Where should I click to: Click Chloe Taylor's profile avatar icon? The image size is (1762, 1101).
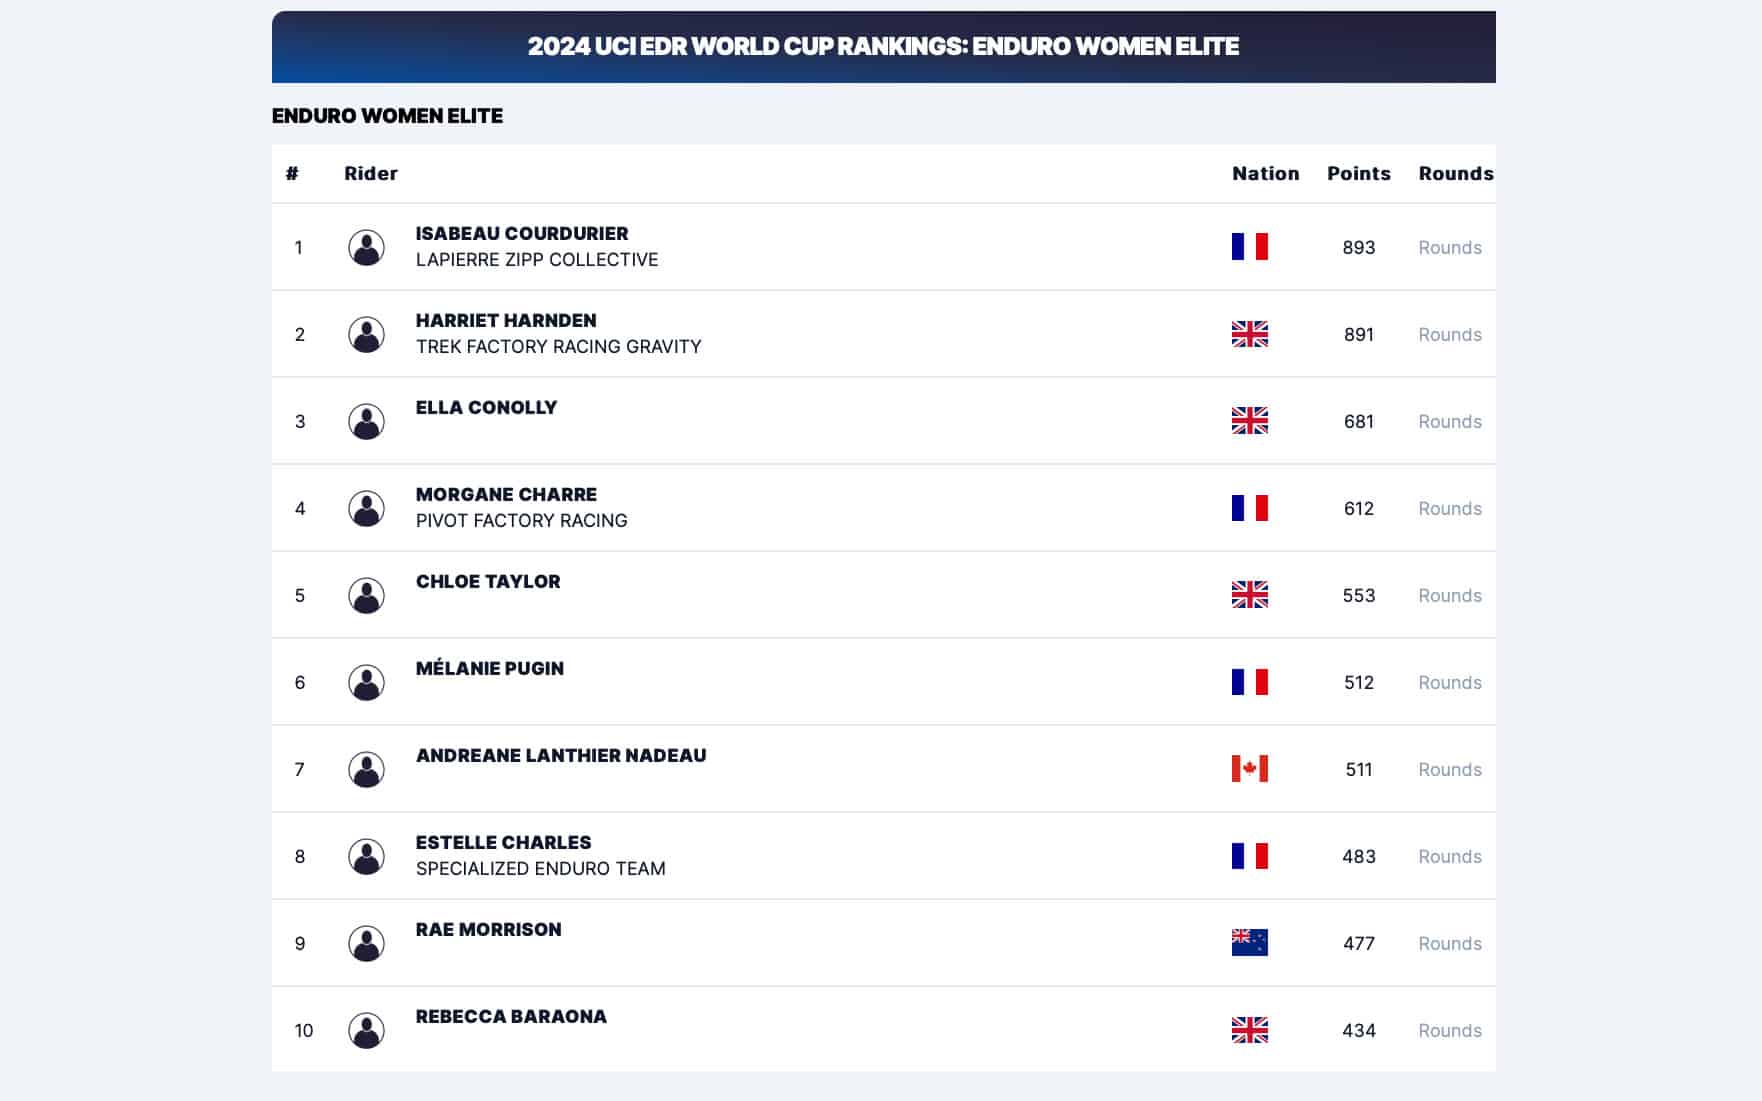coord(366,595)
